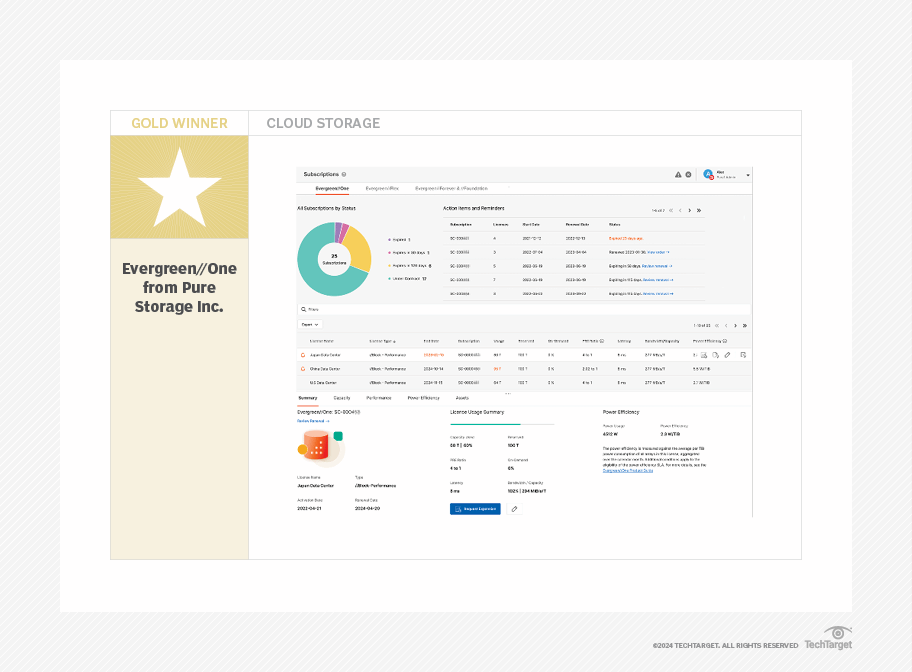Open the account menu chevron next to avatar
The height and width of the screenshot is (672, 912).
pos(747,174)
